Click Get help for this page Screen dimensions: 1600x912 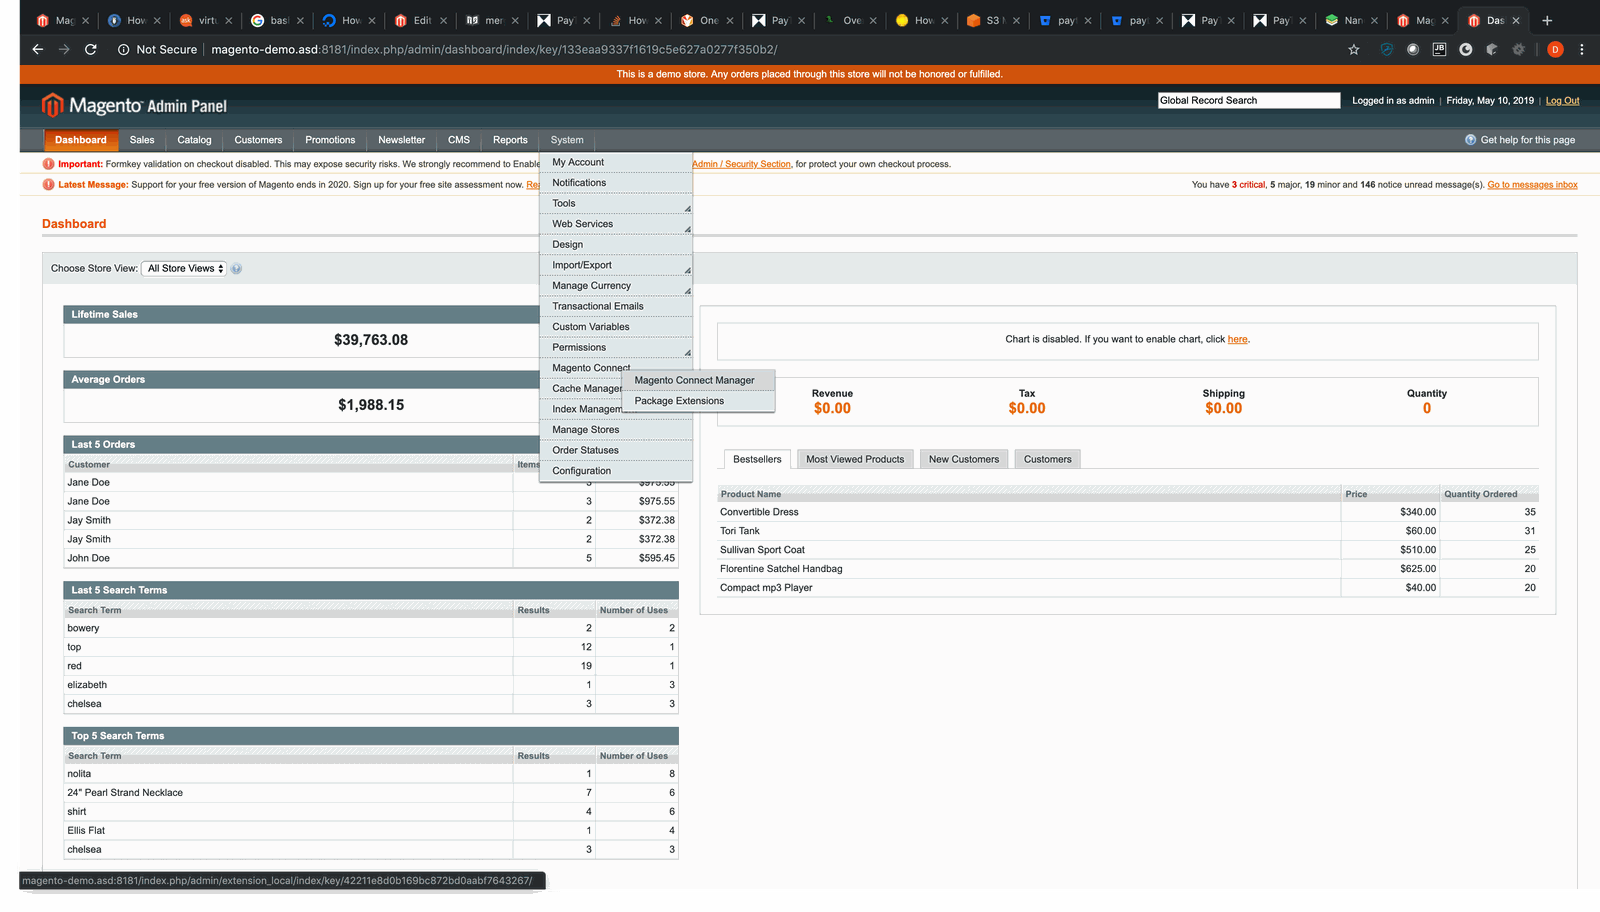coord(1527,140)
